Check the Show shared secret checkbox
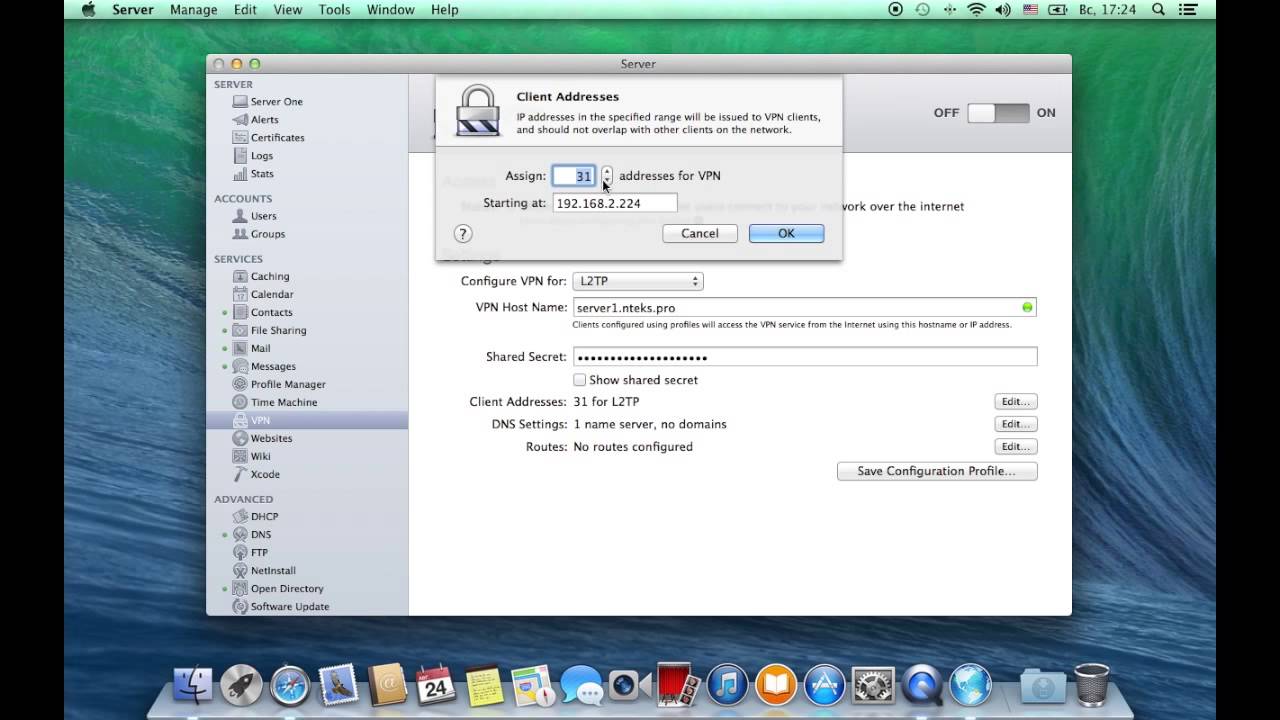The width and height of the screenshot is (1280, 720). (x=579, y=380)
